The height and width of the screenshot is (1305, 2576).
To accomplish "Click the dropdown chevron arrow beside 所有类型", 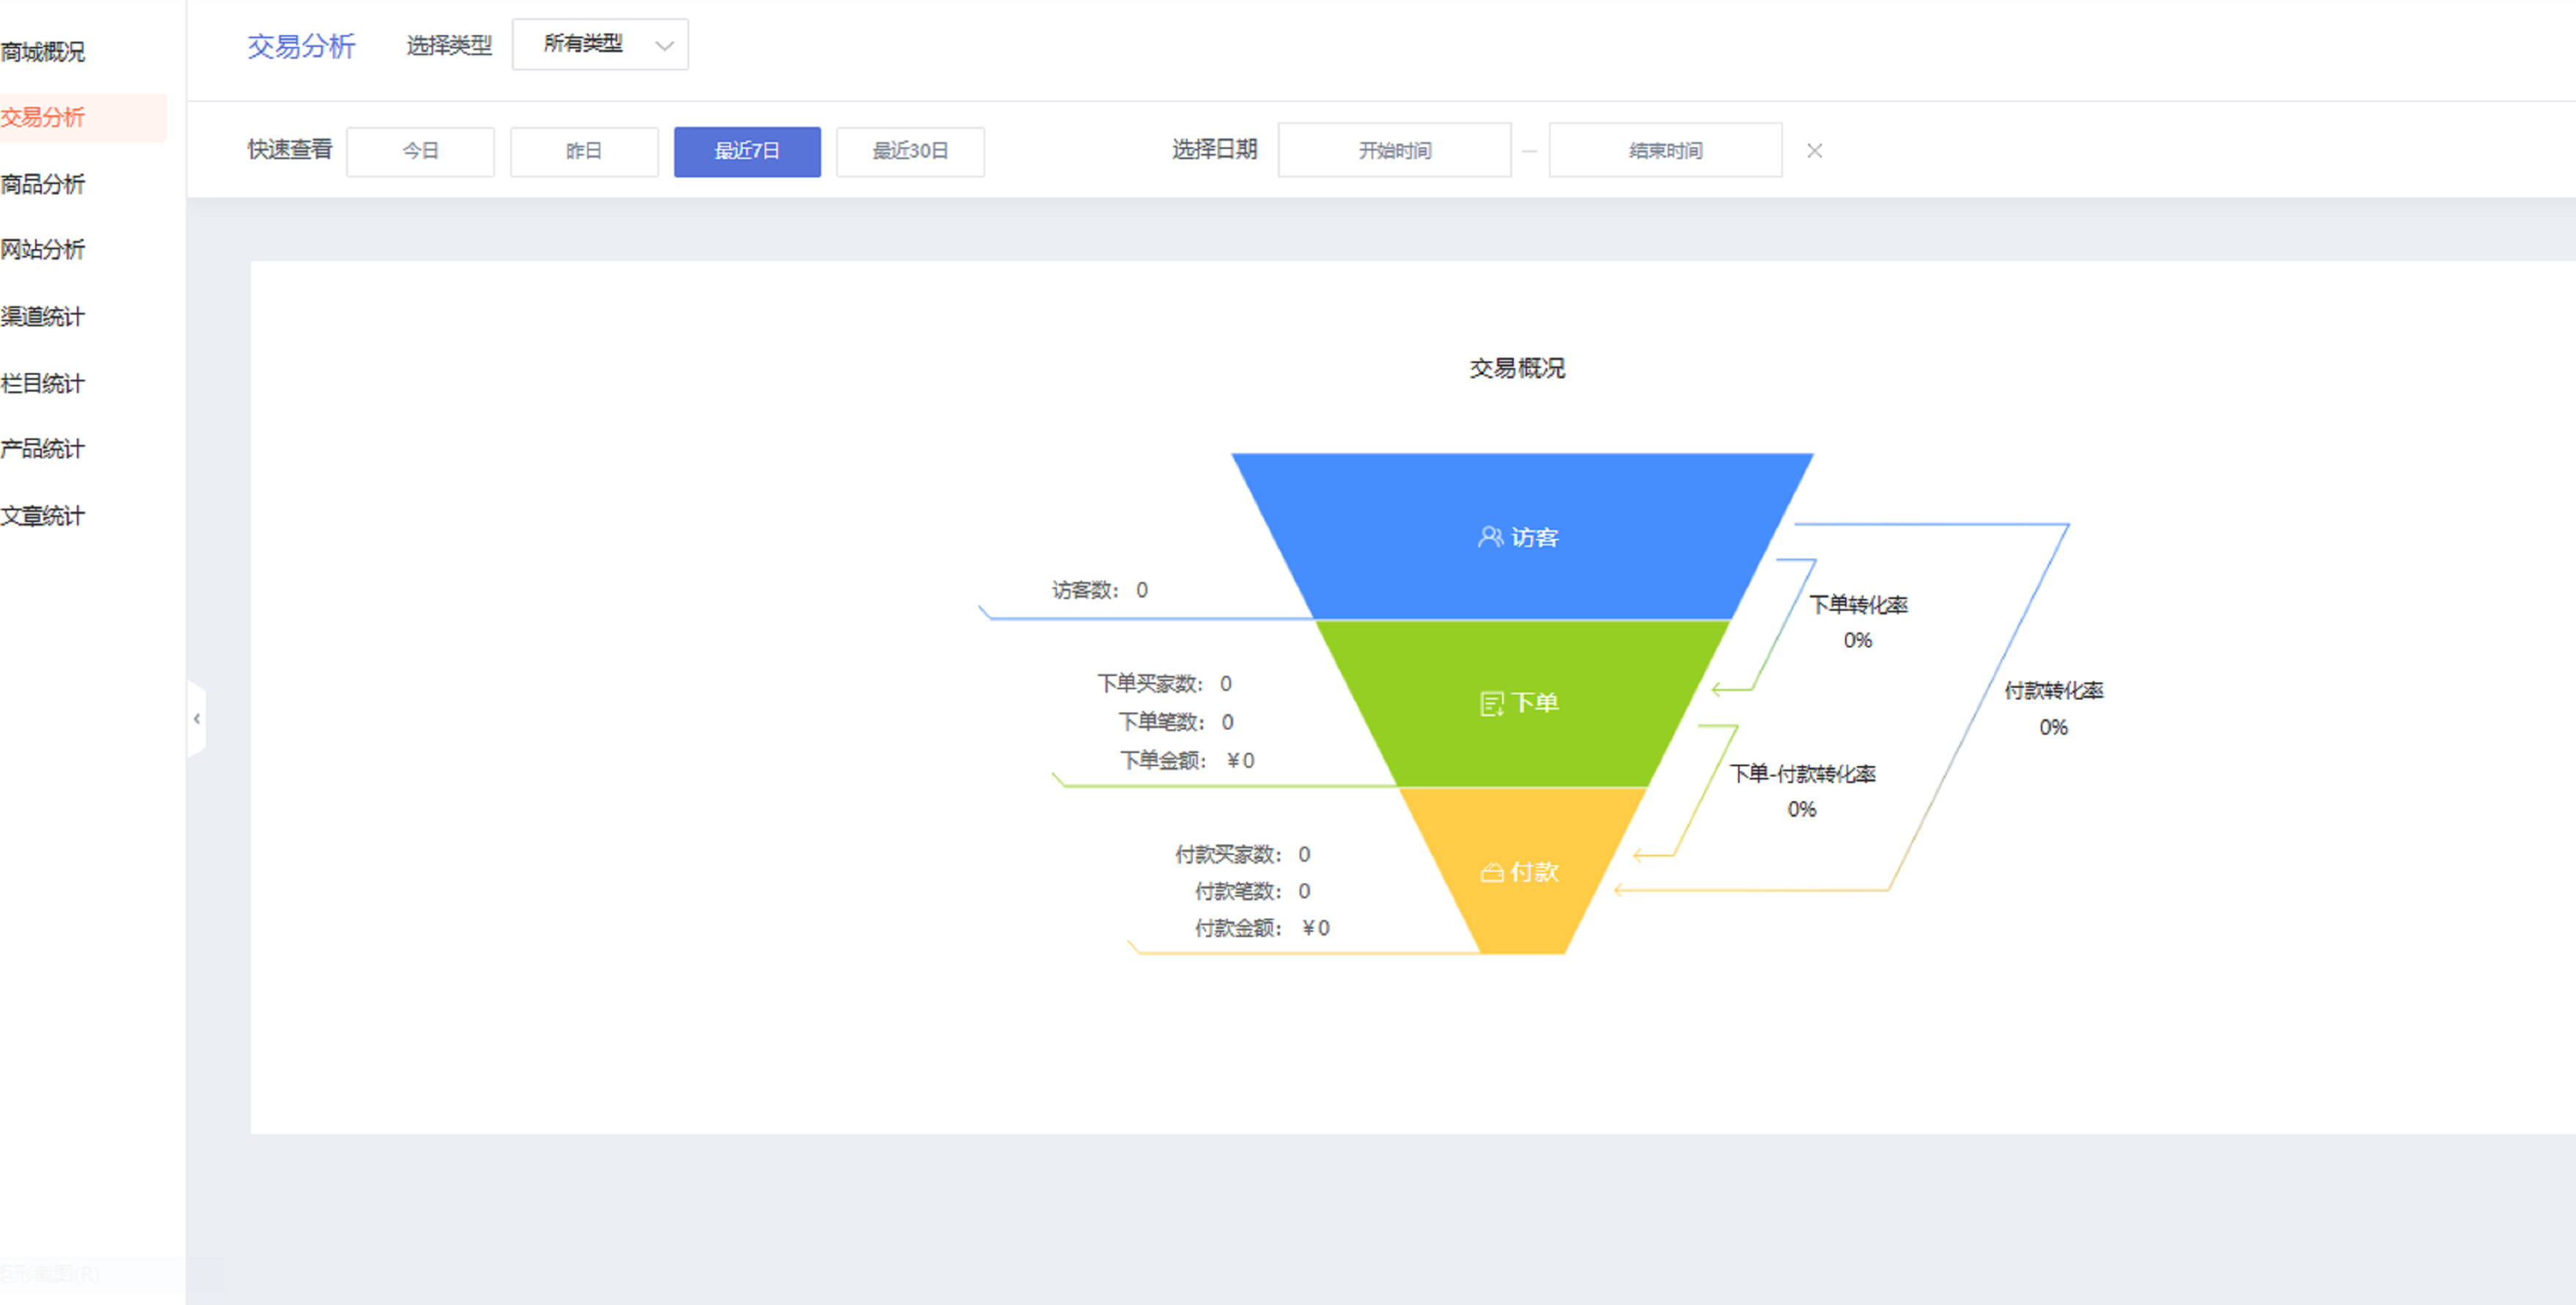I will (664, 46).
